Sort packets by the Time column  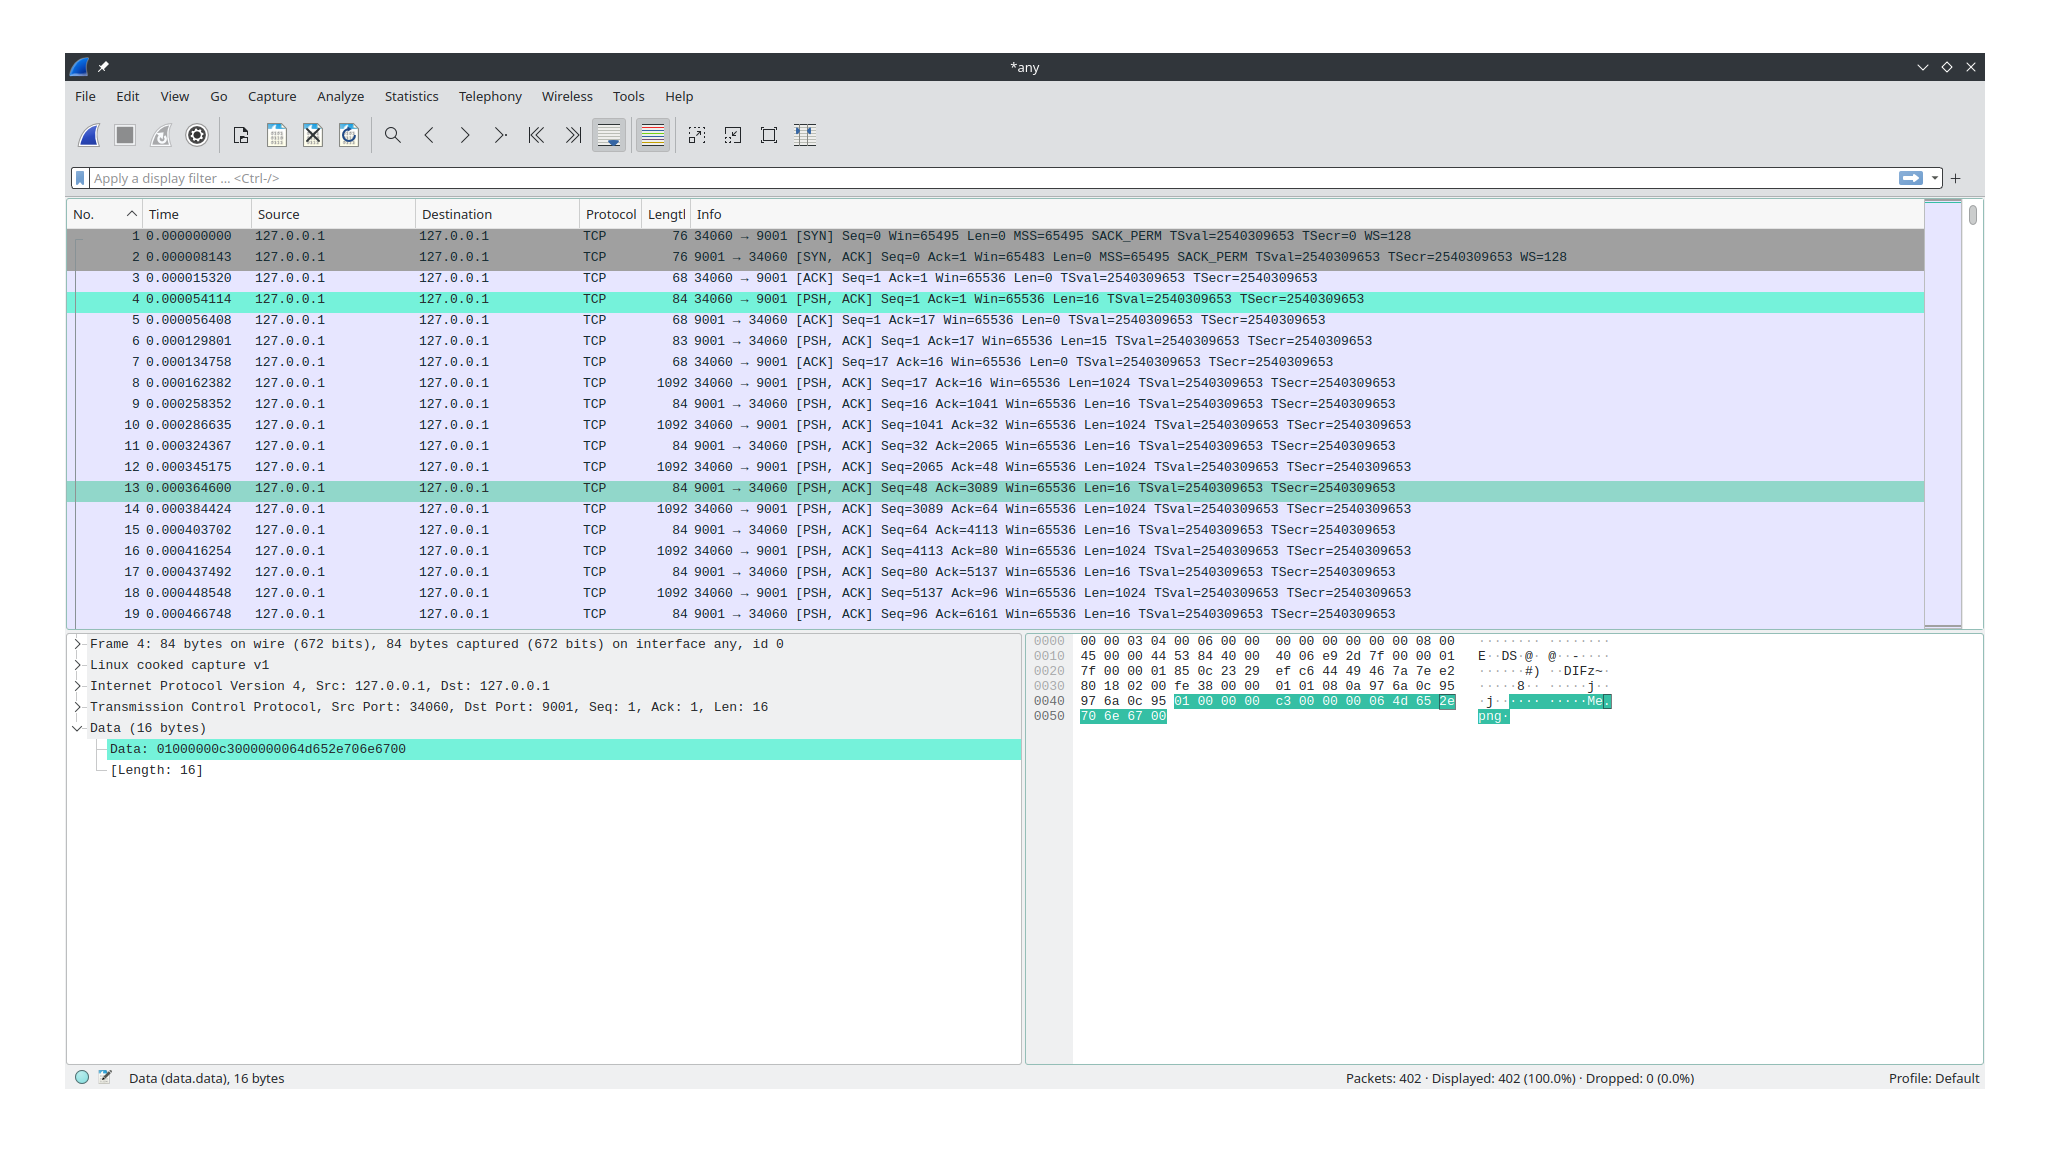(x=197, y=214)
